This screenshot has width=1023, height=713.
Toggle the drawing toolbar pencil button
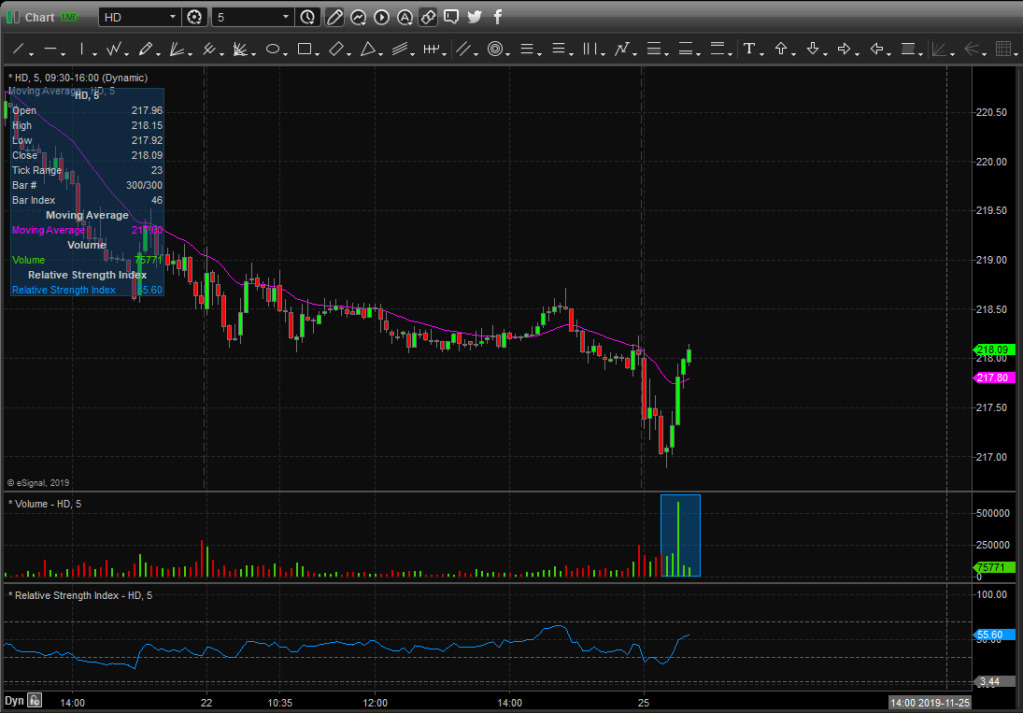tap(335, 17)
